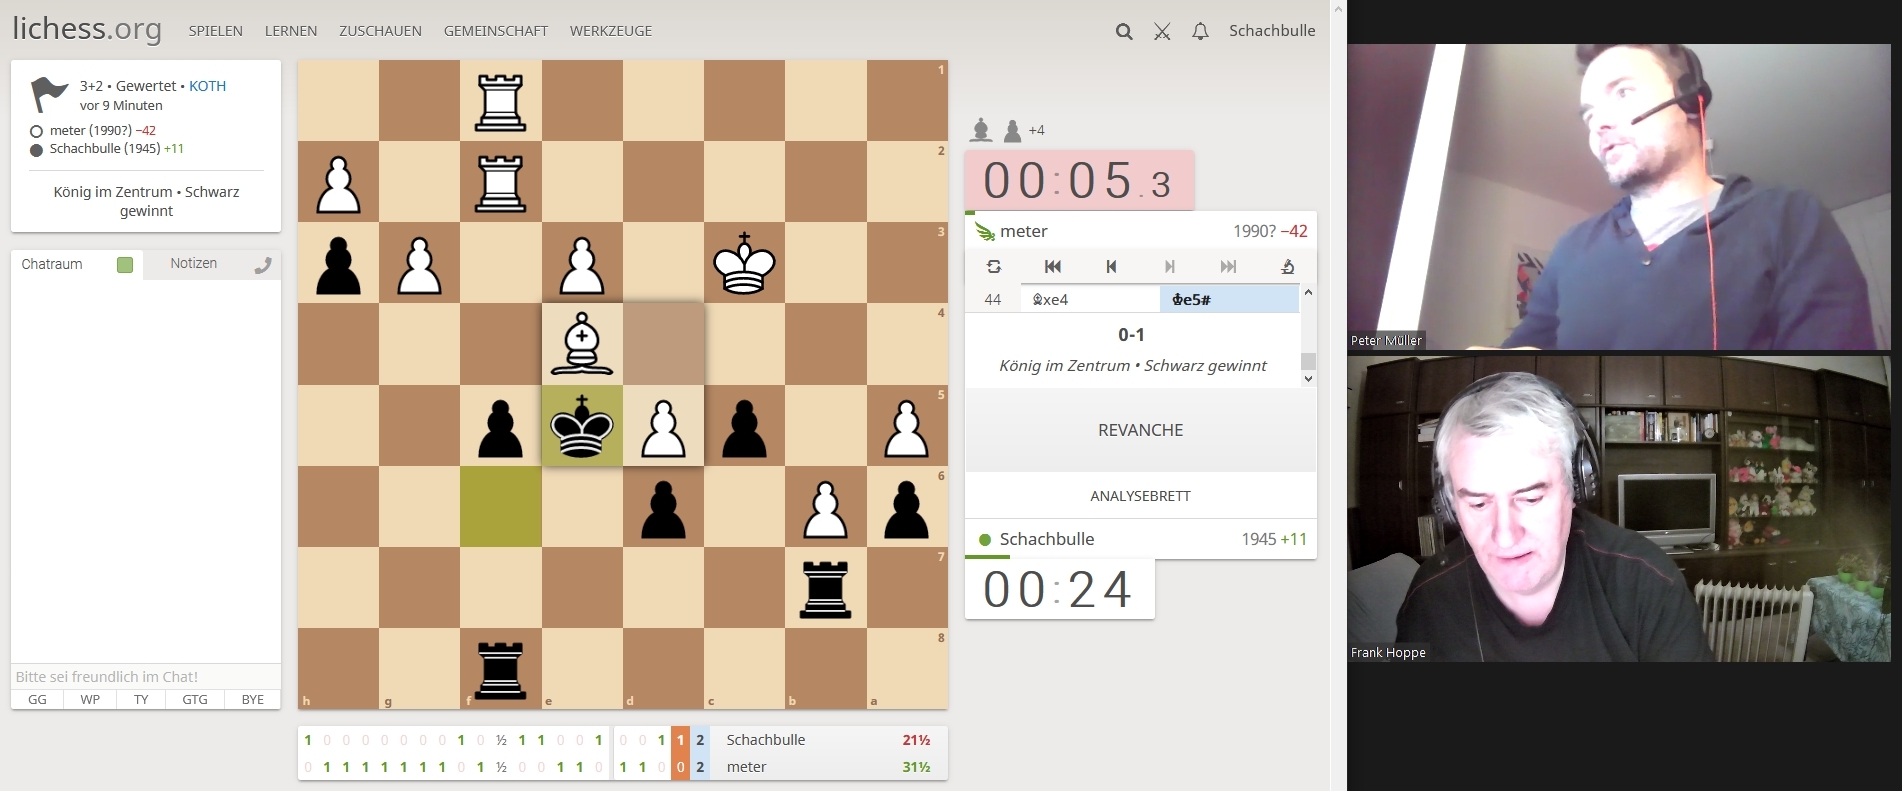Click the white pawn on h2

pyautogui.click(x=338, y=182)
